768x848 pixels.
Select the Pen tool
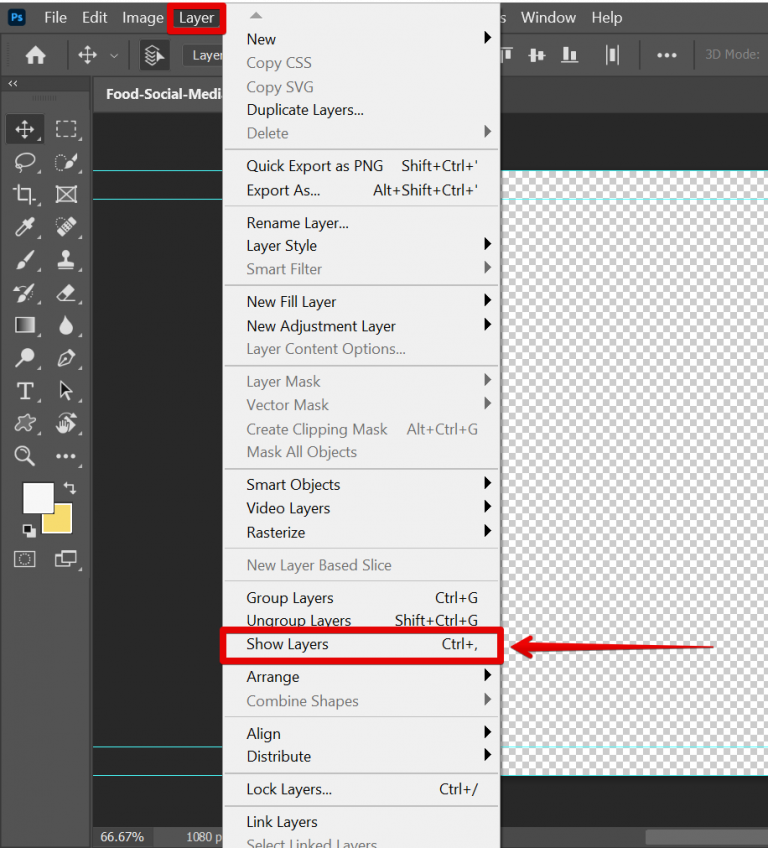coord(66,358)
